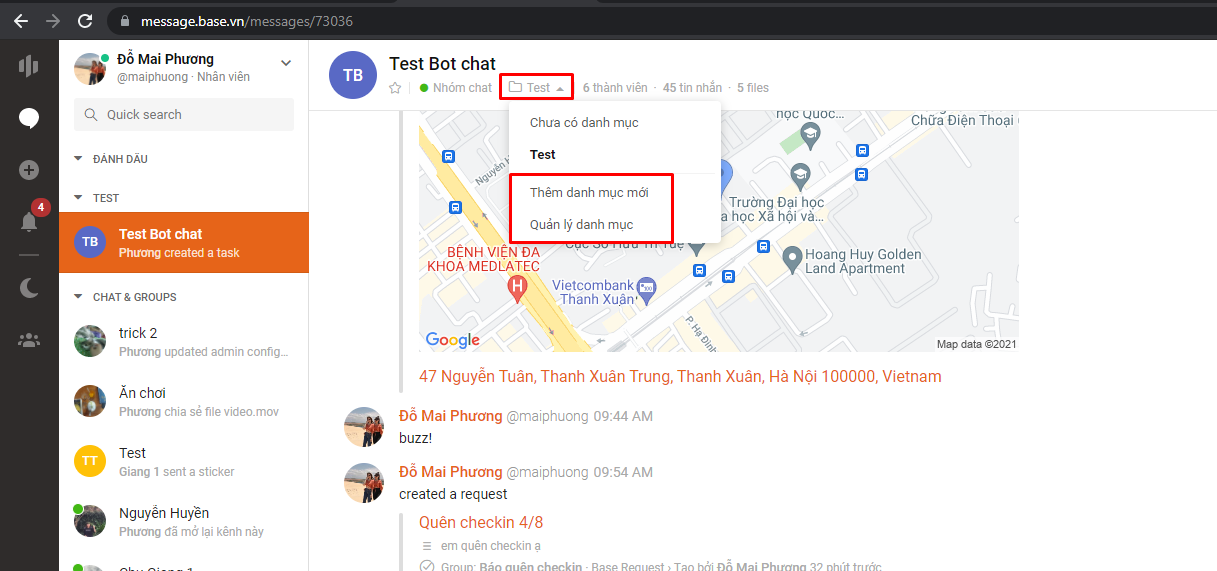1217x571 pixels.
Task: Click the Hoang Huy Golden Land Apartment pin
Action: tap(792, 258)
